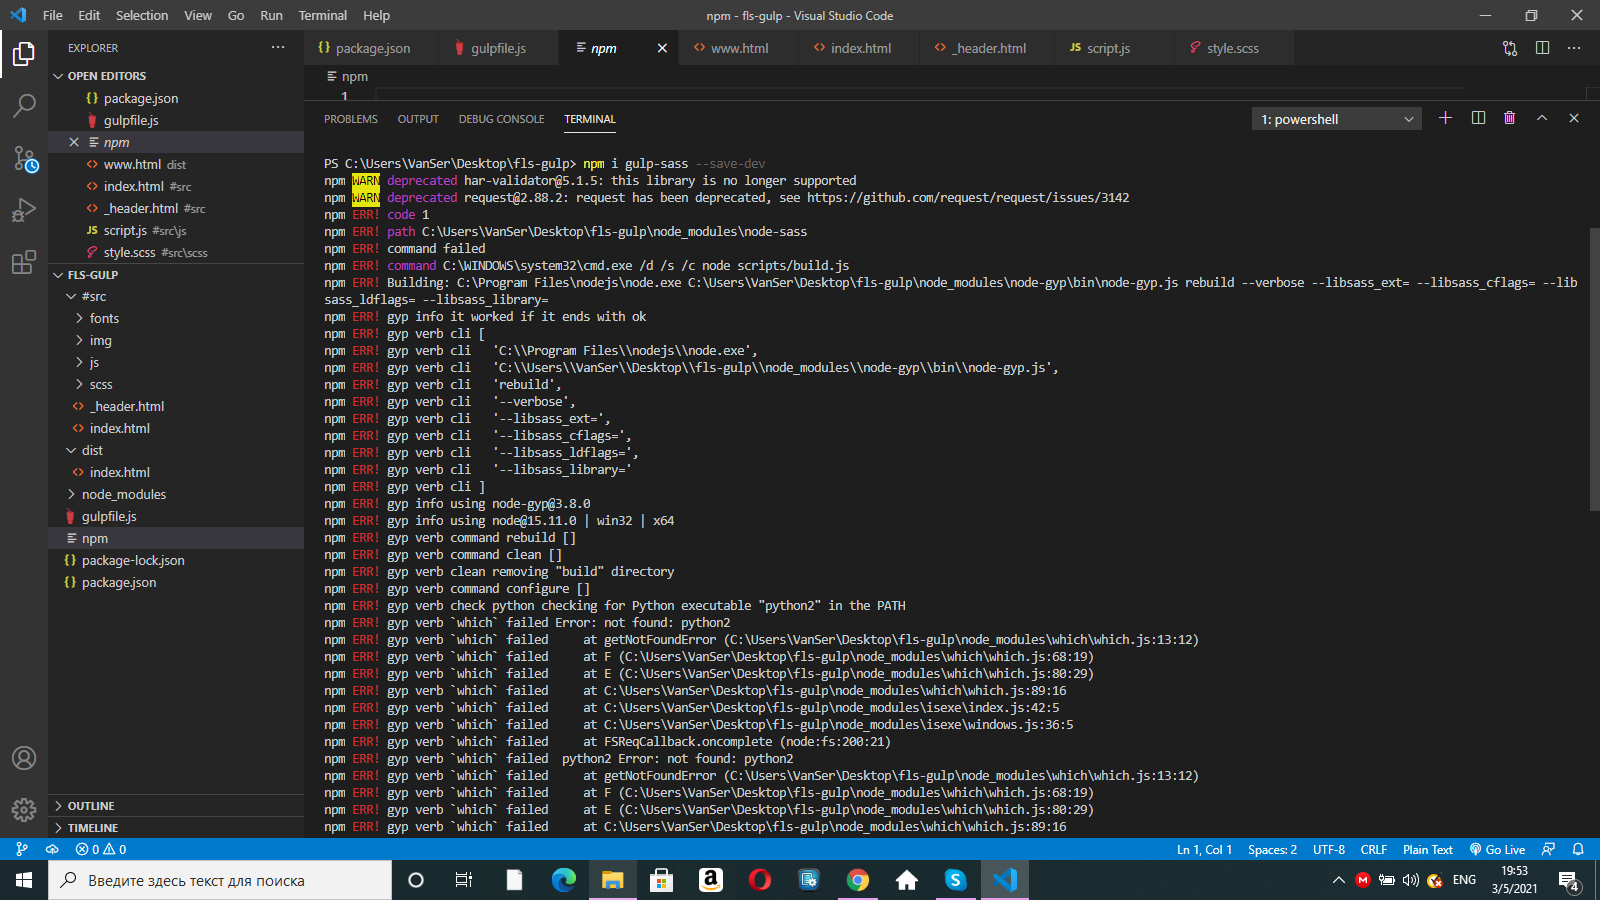Select powershell terminal dropdown
Viewport: 1600px width, 900px height.
click(1337, 119)
